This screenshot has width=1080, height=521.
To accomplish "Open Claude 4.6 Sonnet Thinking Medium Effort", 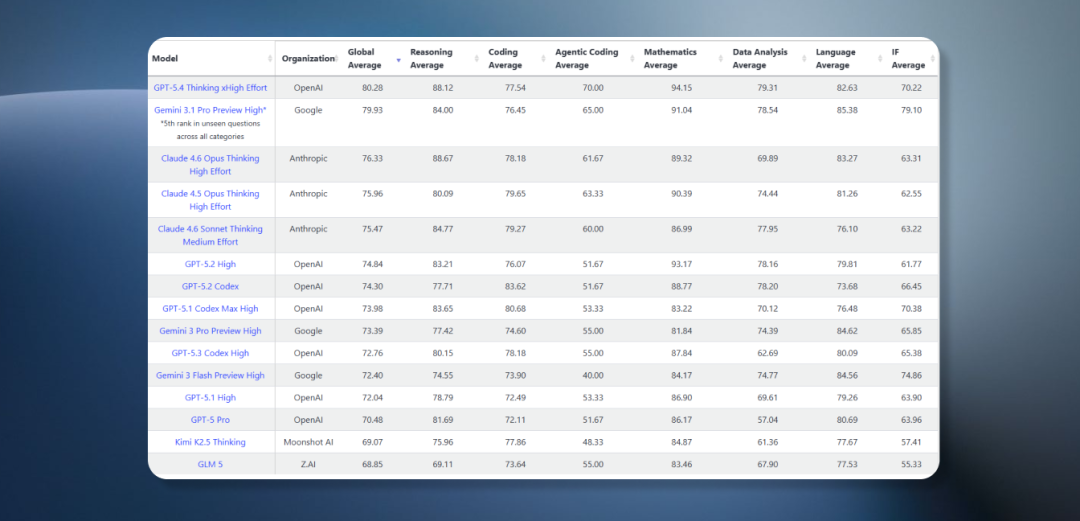I will click(x=210, y=235).
